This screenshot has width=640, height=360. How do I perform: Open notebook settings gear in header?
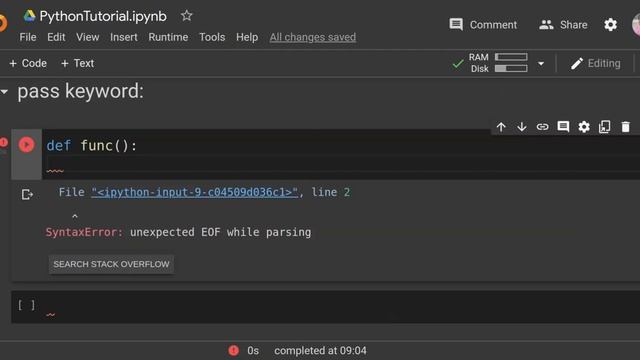coord(610,25)
